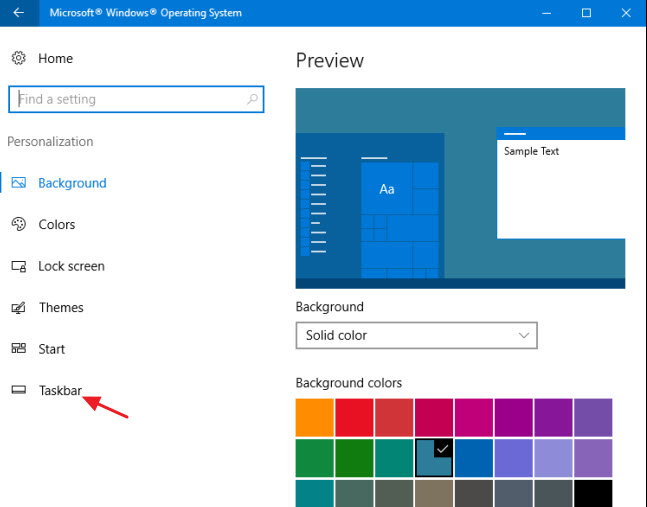Minimize the settings window
Screen dimensions: 647x507
coord(546,13)
